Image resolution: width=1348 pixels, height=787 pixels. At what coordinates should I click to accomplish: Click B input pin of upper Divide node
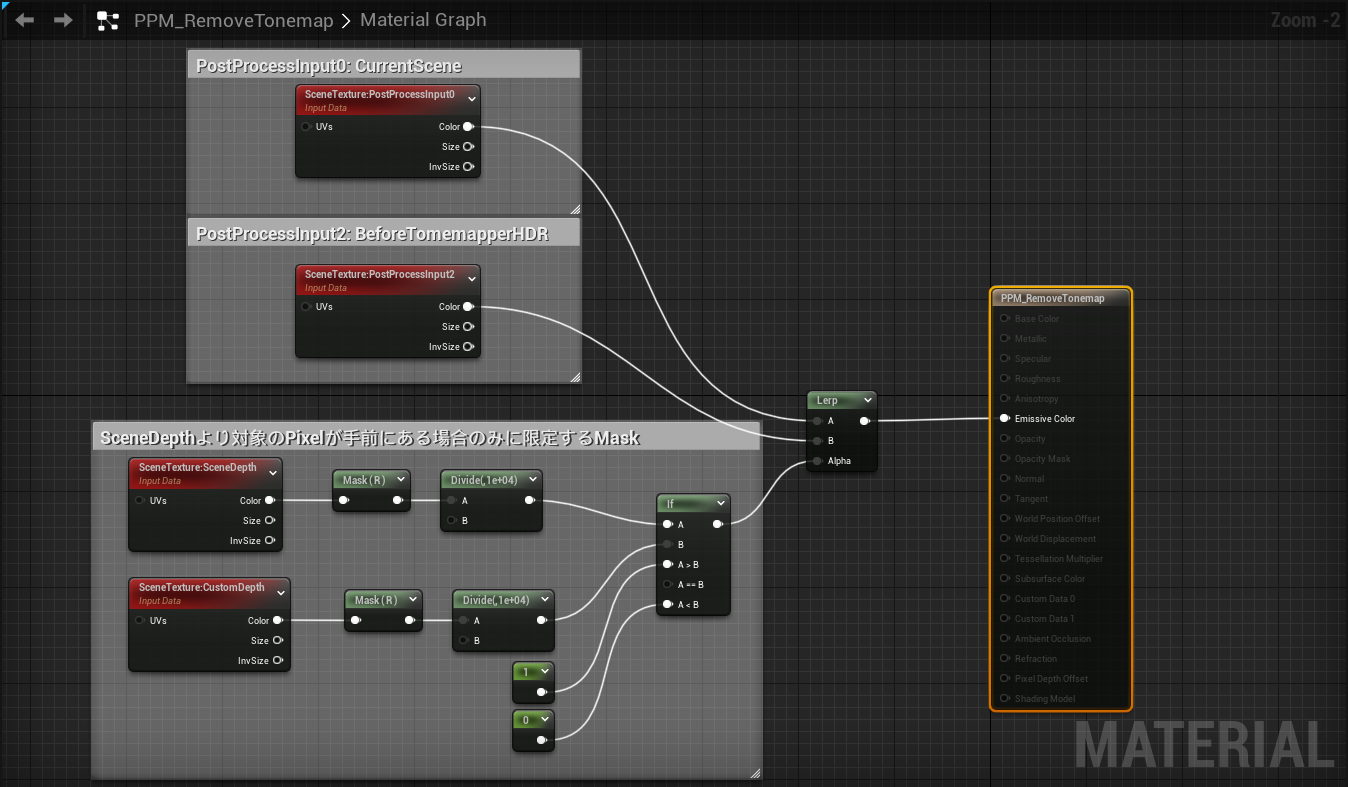tap(451, 521)
